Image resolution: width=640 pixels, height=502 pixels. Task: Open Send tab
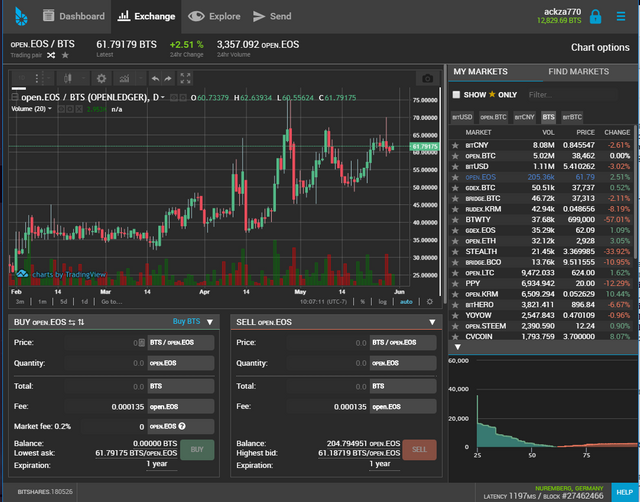coord(272,16)
